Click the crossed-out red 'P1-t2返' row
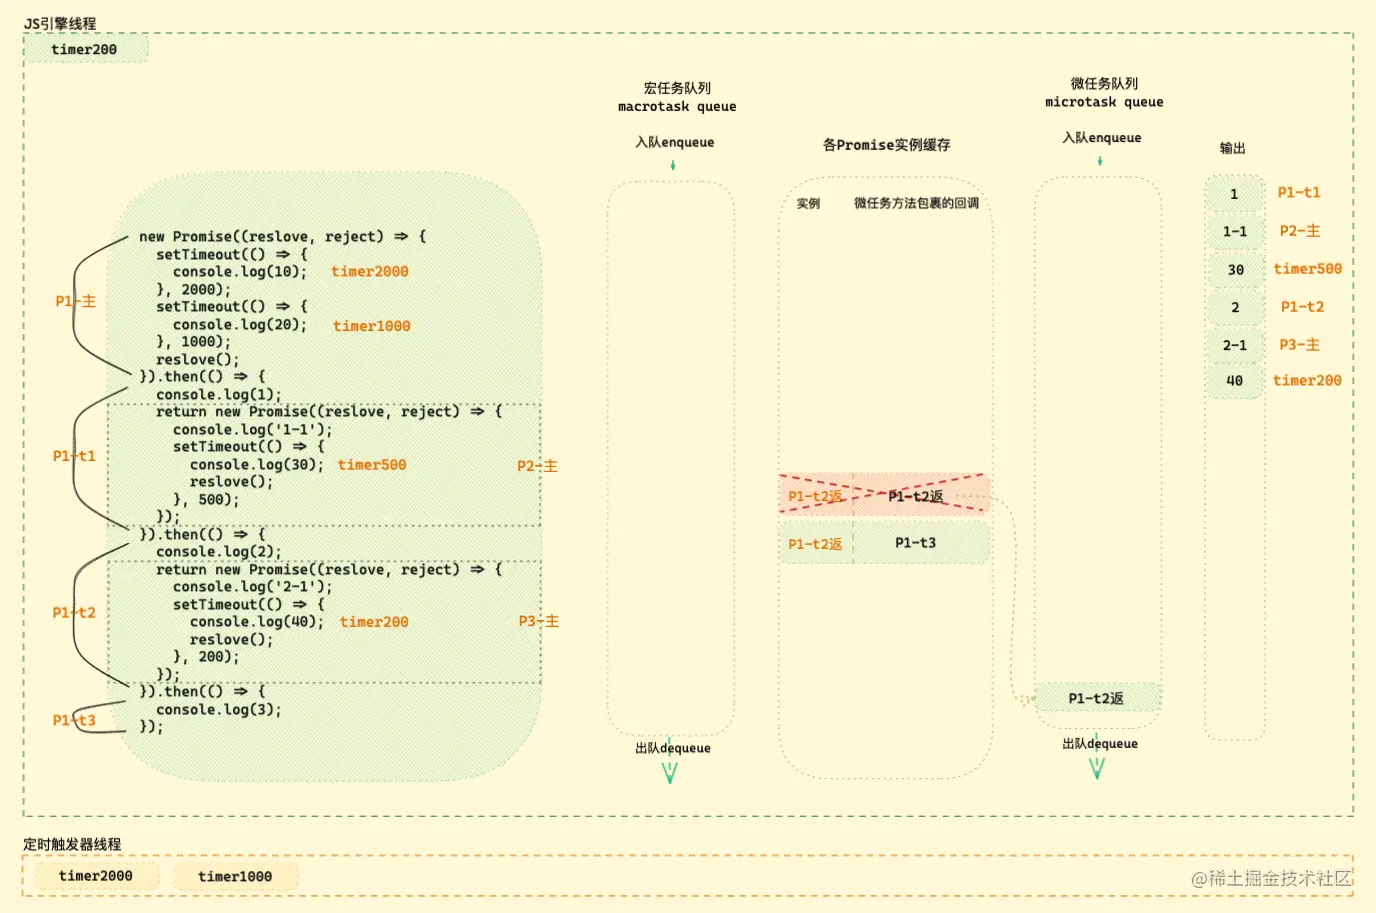Image resolution: width=1376 pixels, height=913 pixels. click(x=884, y=496)
